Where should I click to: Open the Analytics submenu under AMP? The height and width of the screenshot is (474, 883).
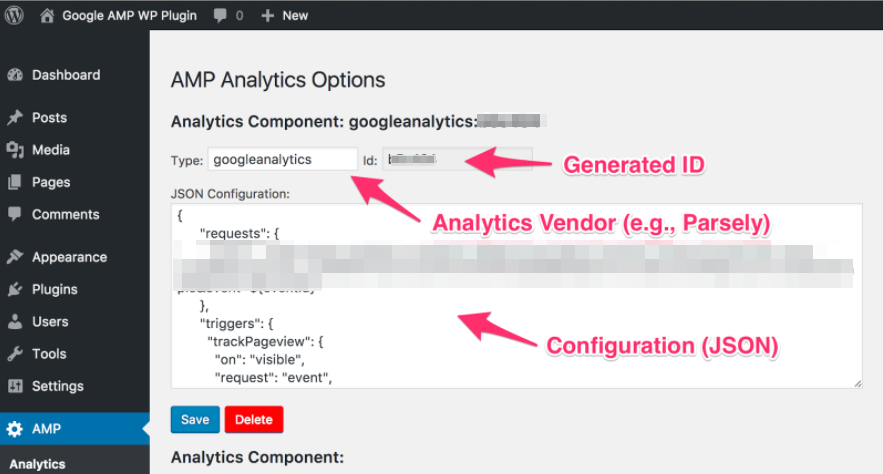(37, 464)
